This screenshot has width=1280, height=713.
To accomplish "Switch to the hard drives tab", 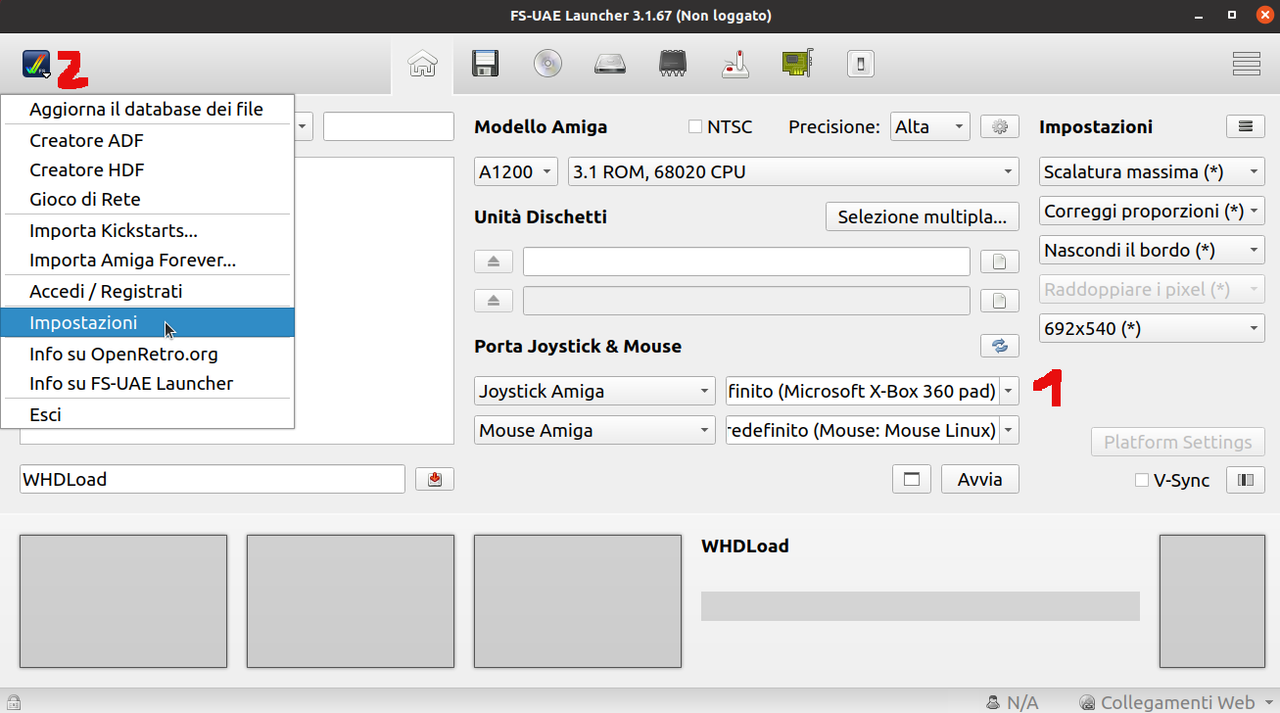I will point(610,65).
